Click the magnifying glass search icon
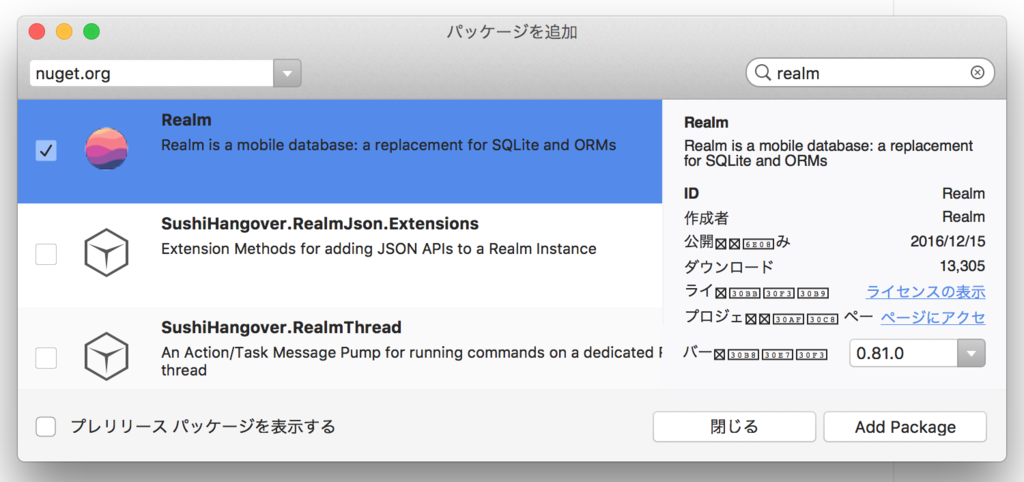Viewport: 1024px width, 482px height. (x=762, y=72)
